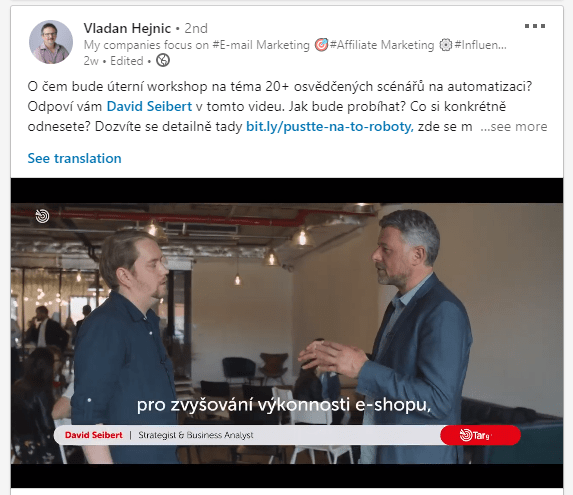Open the David Seibert mention link
573x495 pixels.
149,106
